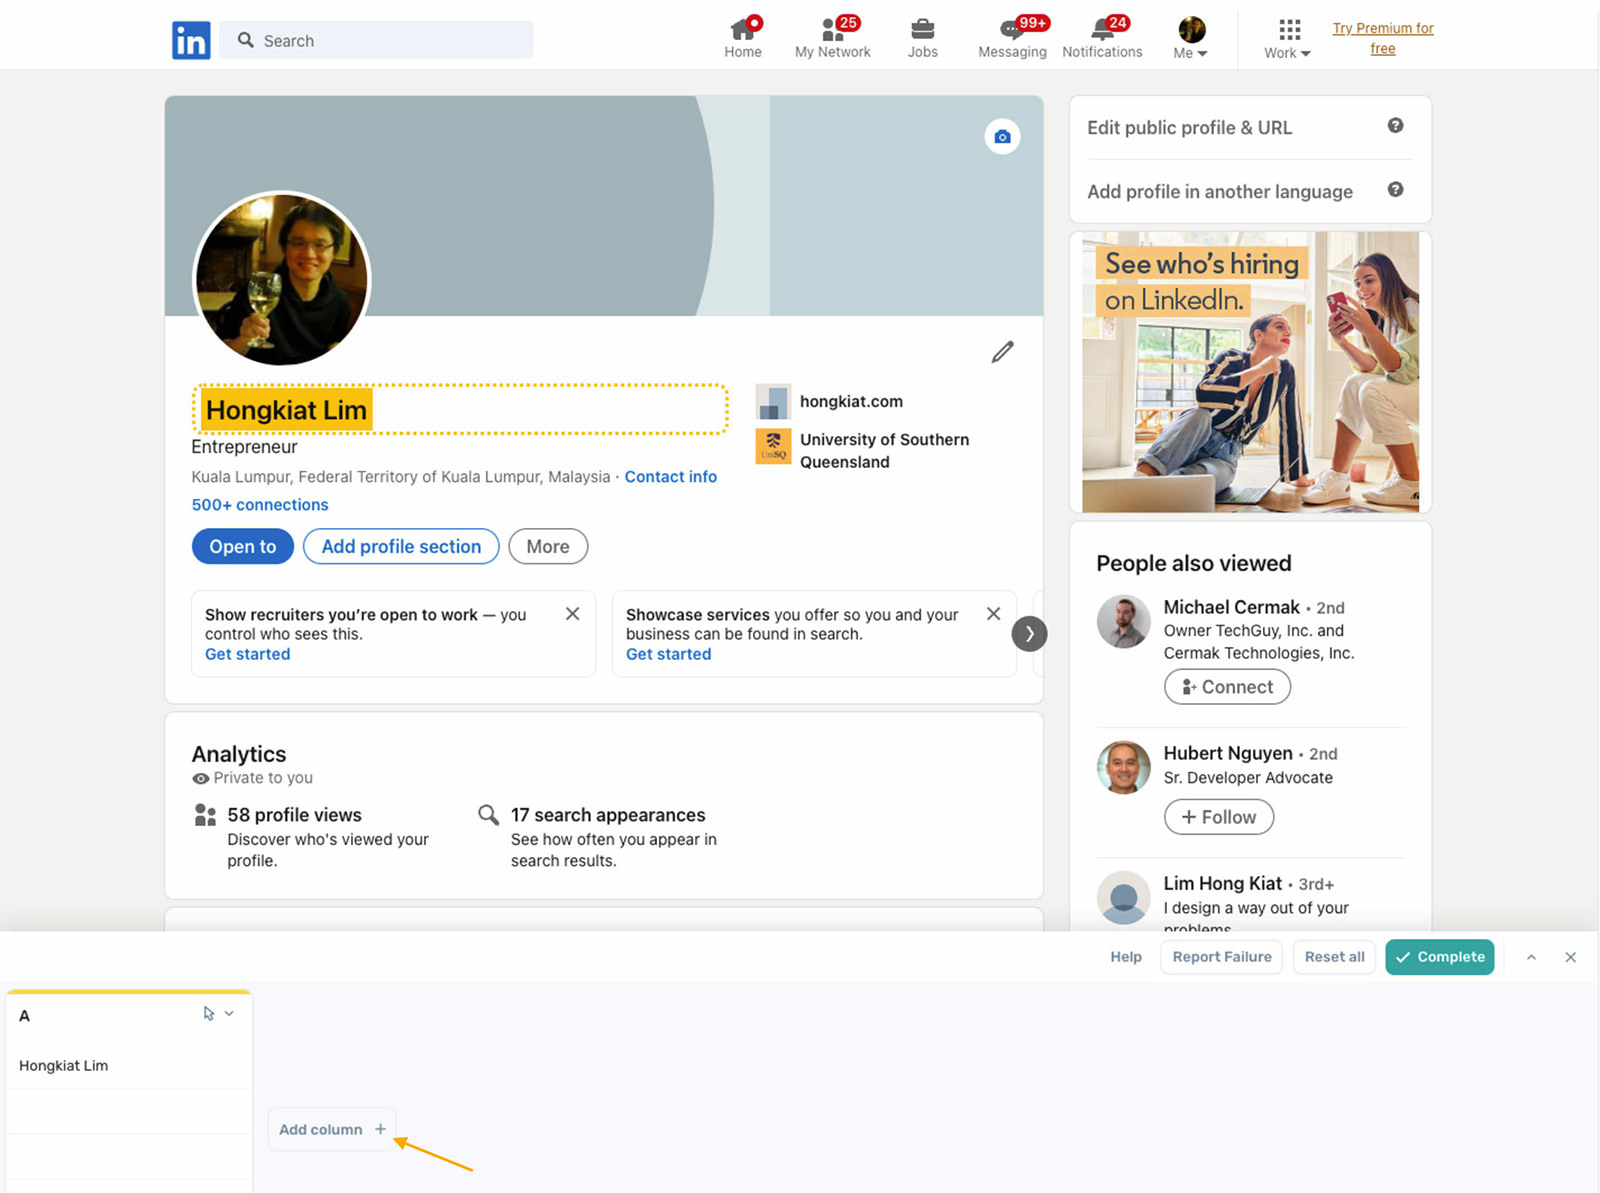This screenshot has height=1193, width=1600.
Task: Click the Add column button
Action: [x=332, y=1129]
